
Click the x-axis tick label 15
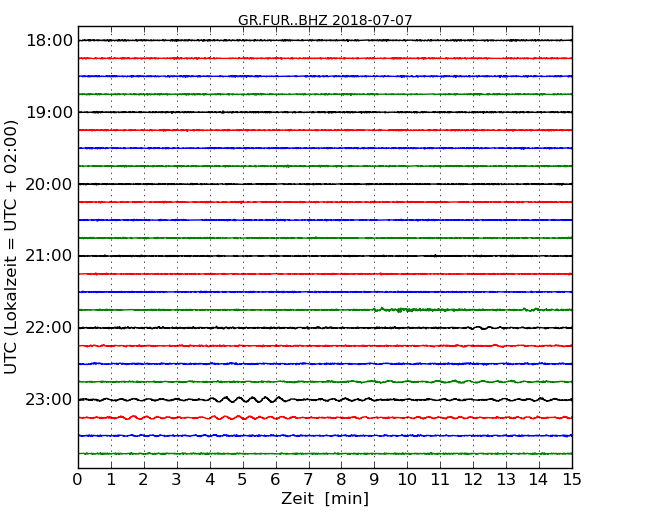point(572,480)
